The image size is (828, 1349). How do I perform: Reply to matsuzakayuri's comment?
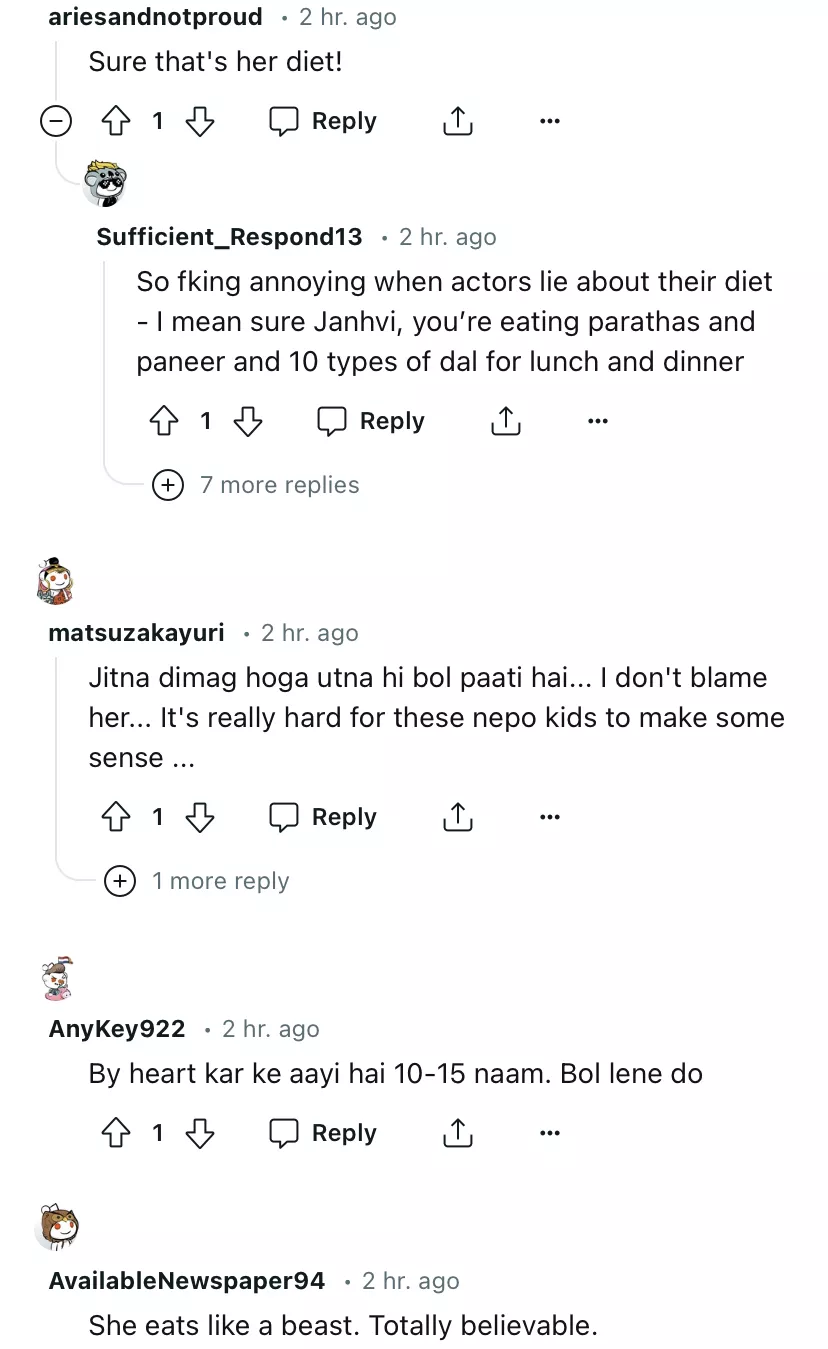click(323, 818)
